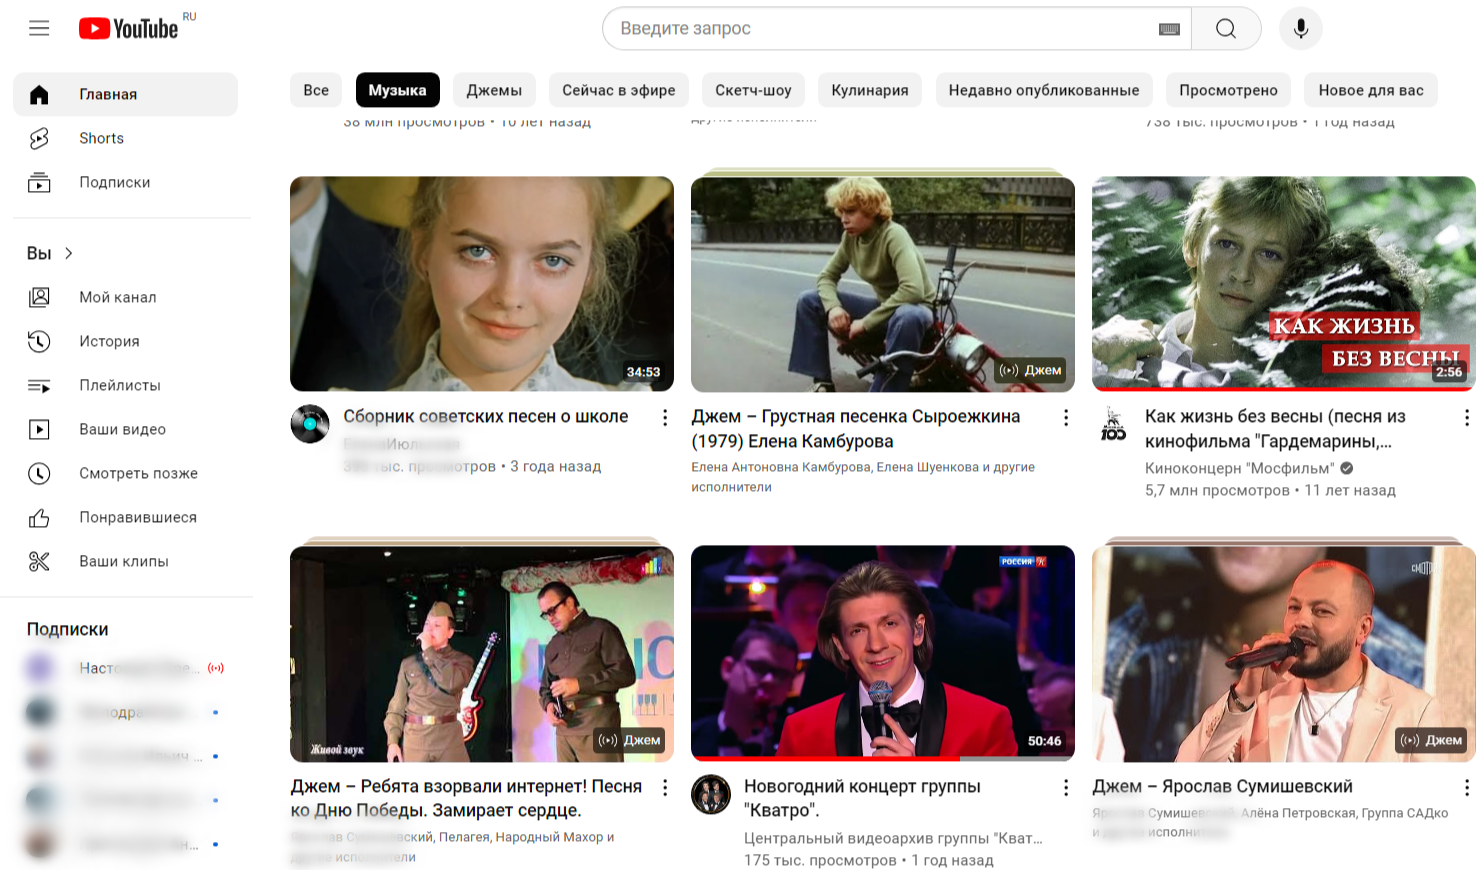Select the Все filter chip

[316, 90]
